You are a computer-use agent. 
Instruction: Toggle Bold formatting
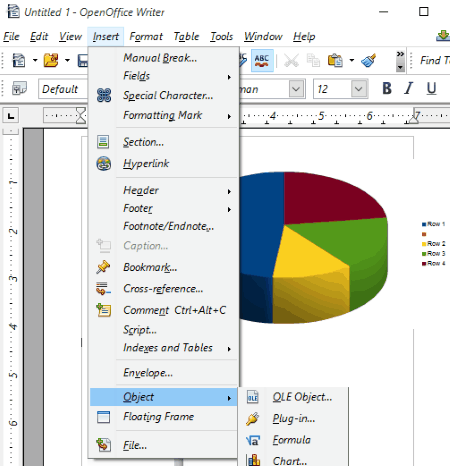click(x=387, y=89)
